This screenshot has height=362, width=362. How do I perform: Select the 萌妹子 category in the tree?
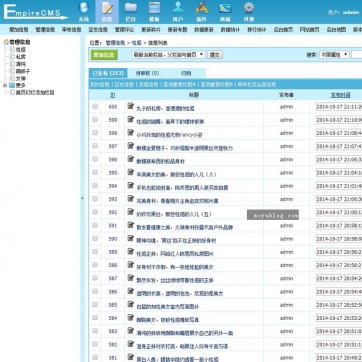pos(23,71)
